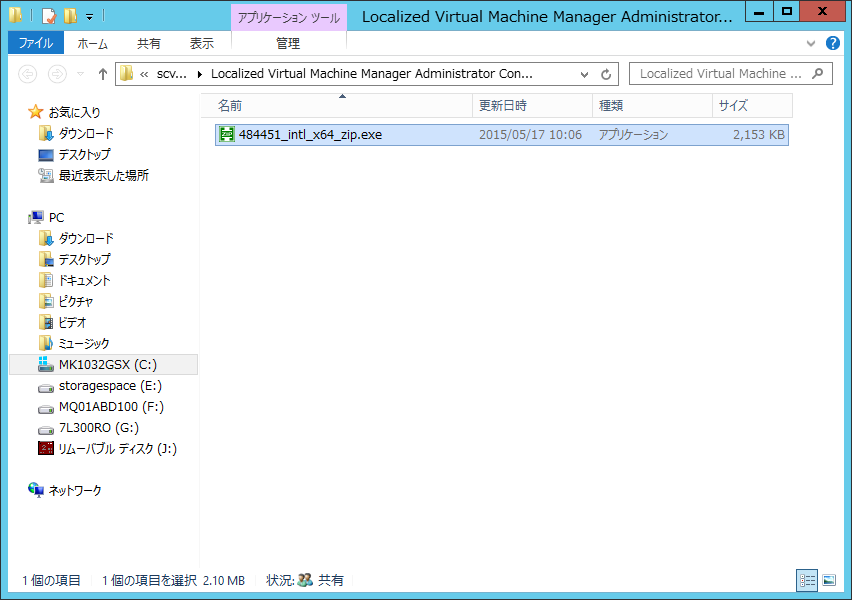Open the blue Help question mark icon
Viewport: 852px width, 600px height.
(832, 43)
